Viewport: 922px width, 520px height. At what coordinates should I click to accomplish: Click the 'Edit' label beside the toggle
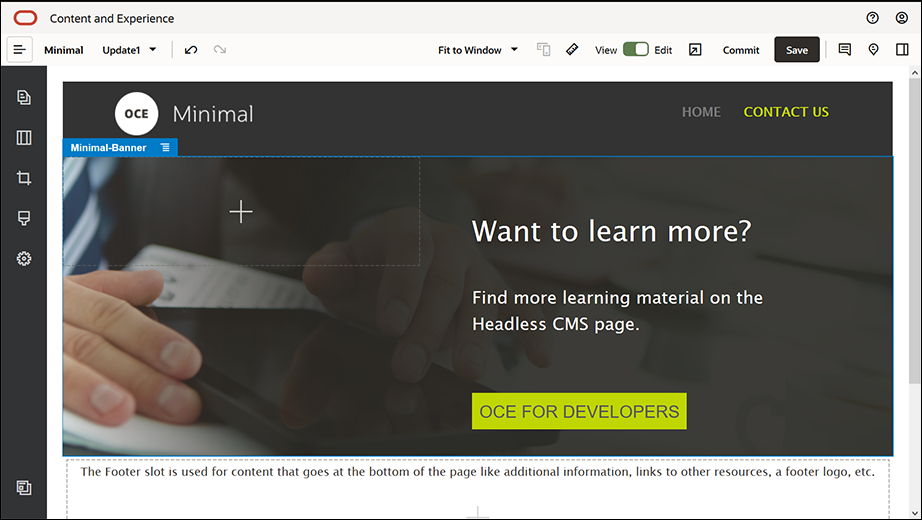[x=663, y=50]
